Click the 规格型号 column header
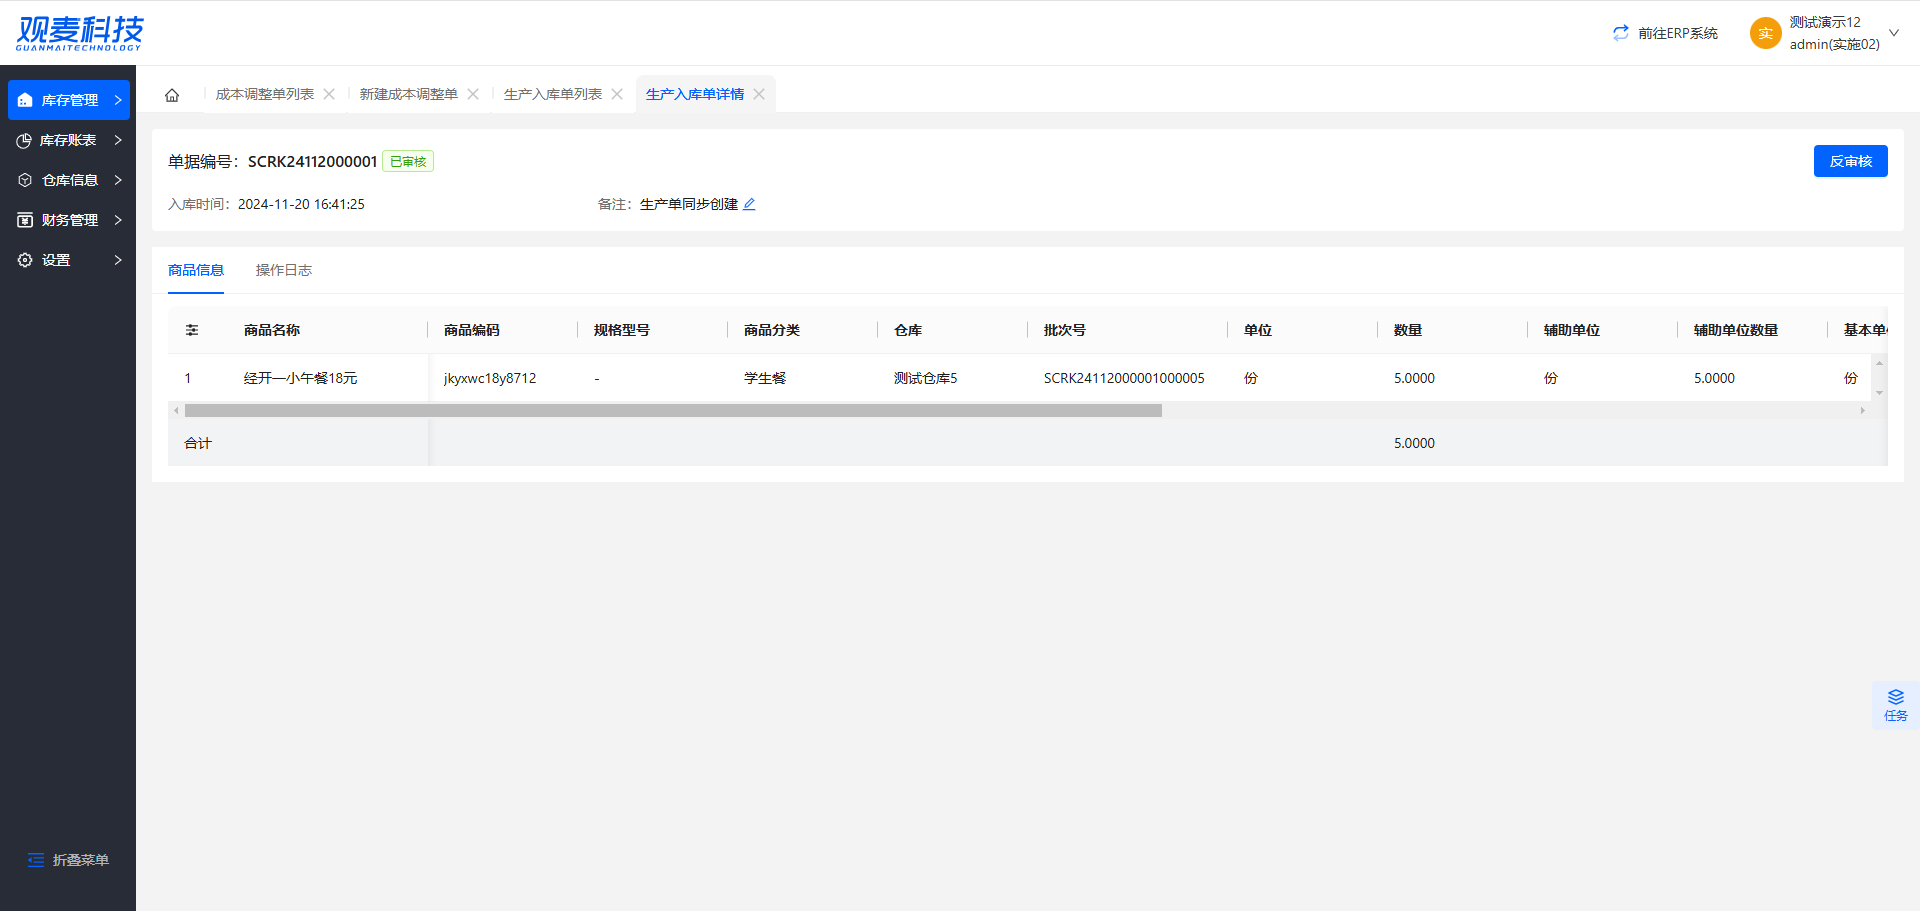Viewport: 1920px width, 911px height. coord(622,330)
